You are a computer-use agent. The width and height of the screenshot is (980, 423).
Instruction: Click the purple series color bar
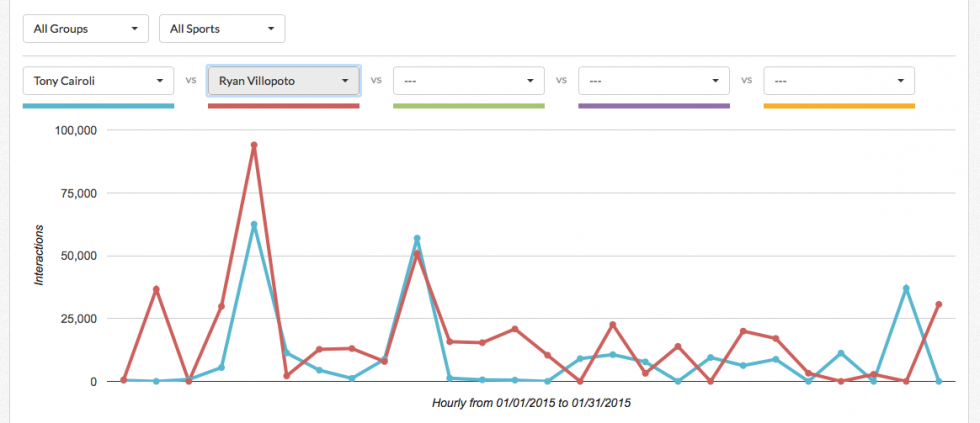[x=654, y=105]
